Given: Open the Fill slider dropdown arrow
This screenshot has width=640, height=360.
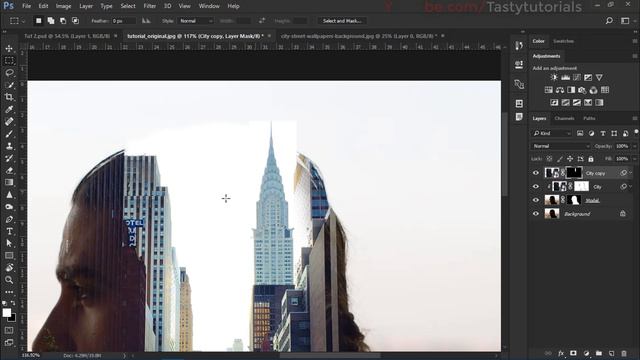Looking at the screenshot, I should coord(634,159).
